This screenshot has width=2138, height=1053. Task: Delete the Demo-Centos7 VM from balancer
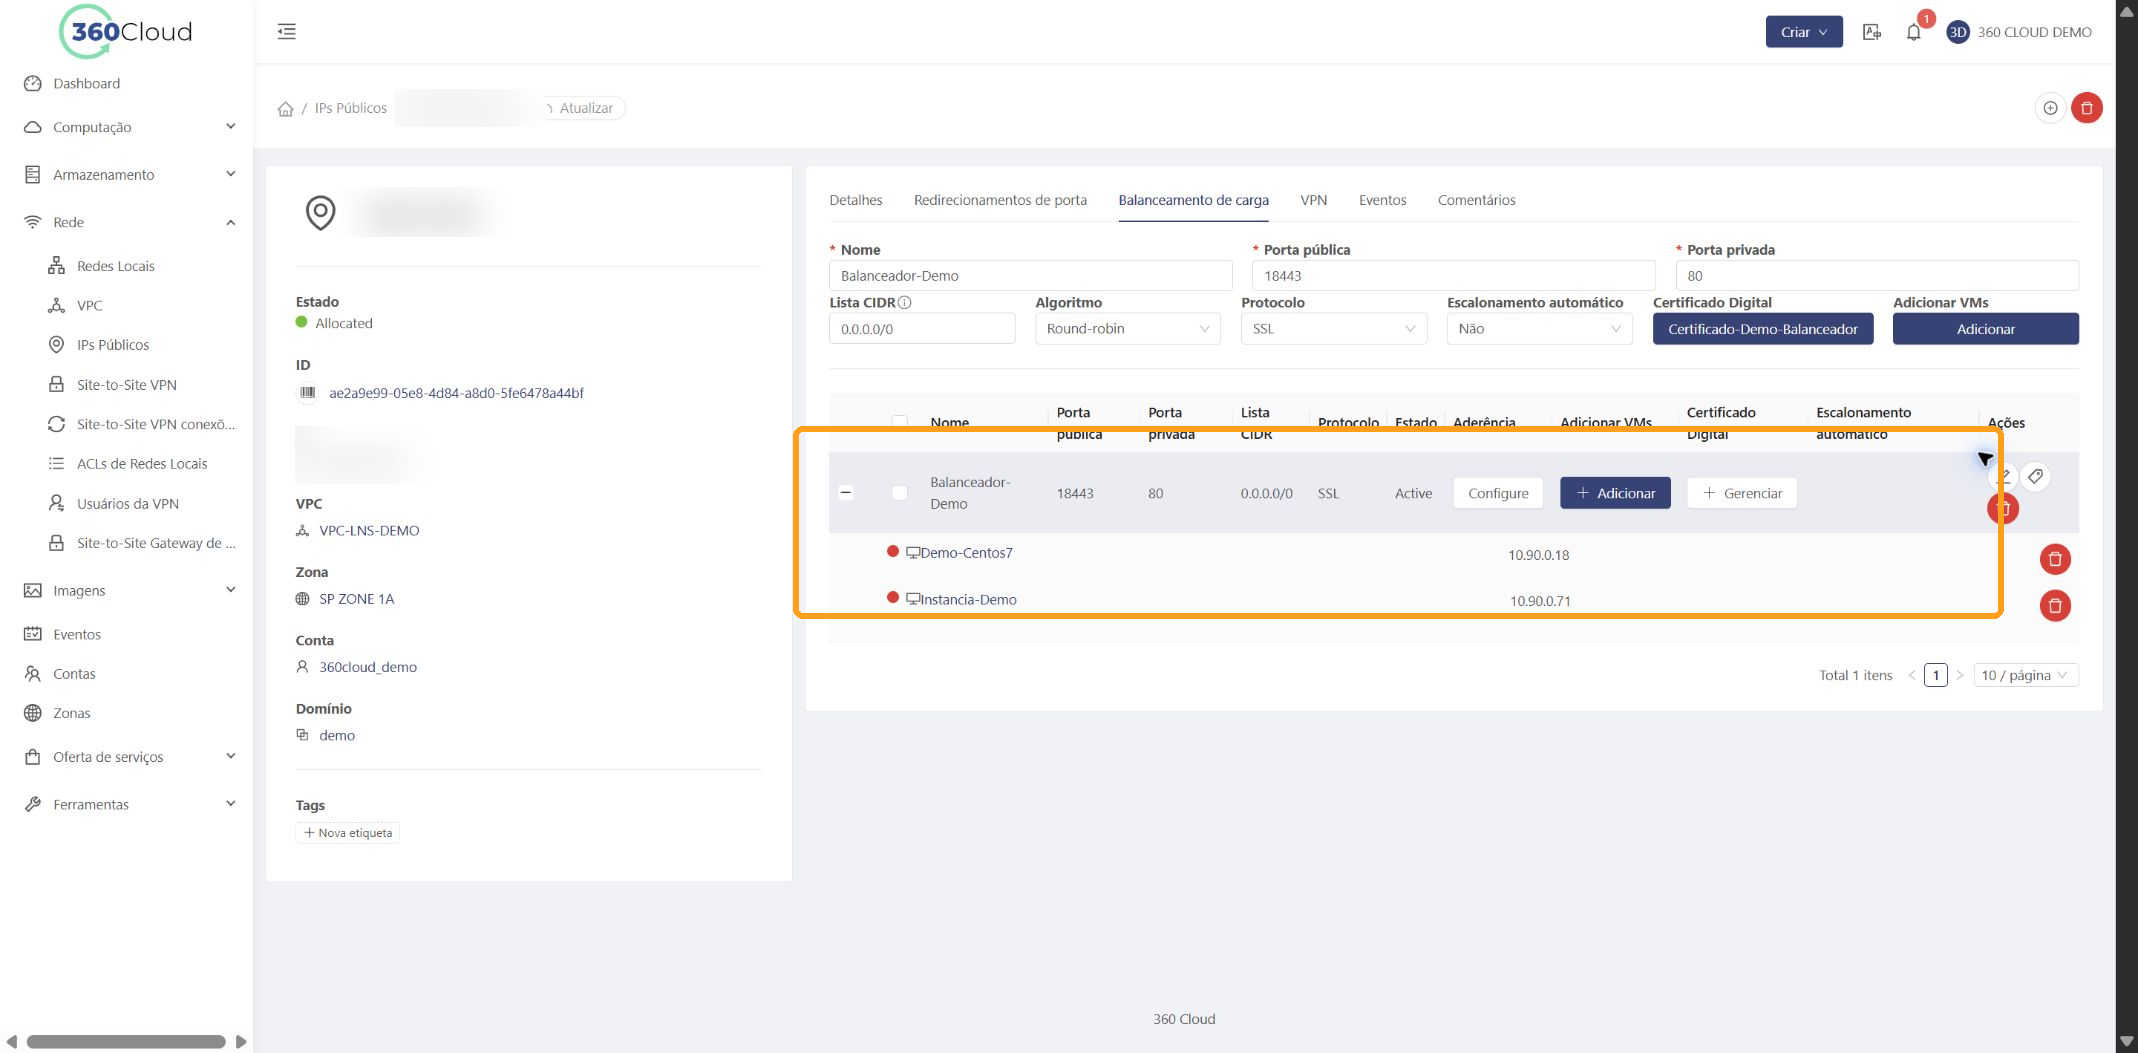[x=2055, y=559]
